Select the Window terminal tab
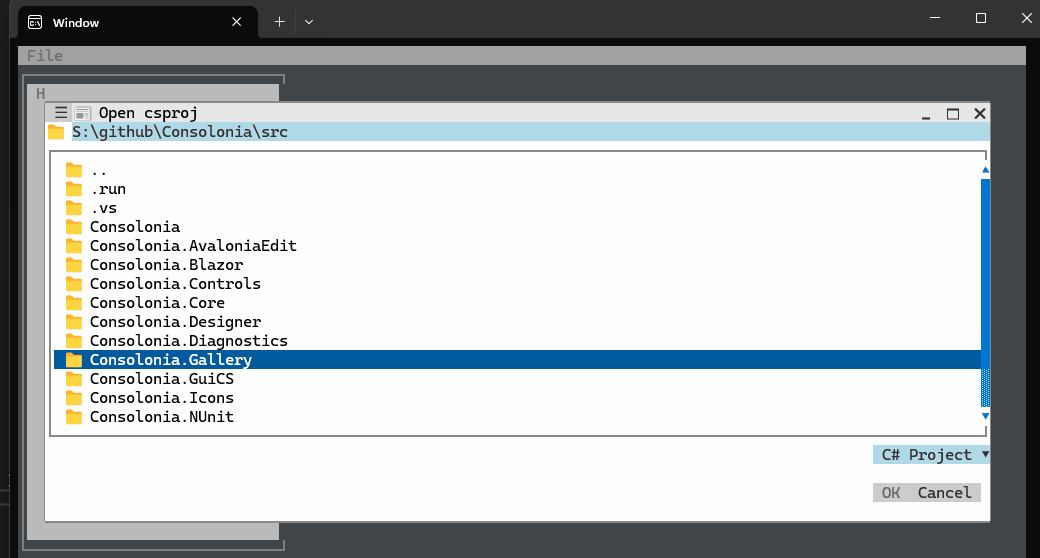 pos(138,22)
